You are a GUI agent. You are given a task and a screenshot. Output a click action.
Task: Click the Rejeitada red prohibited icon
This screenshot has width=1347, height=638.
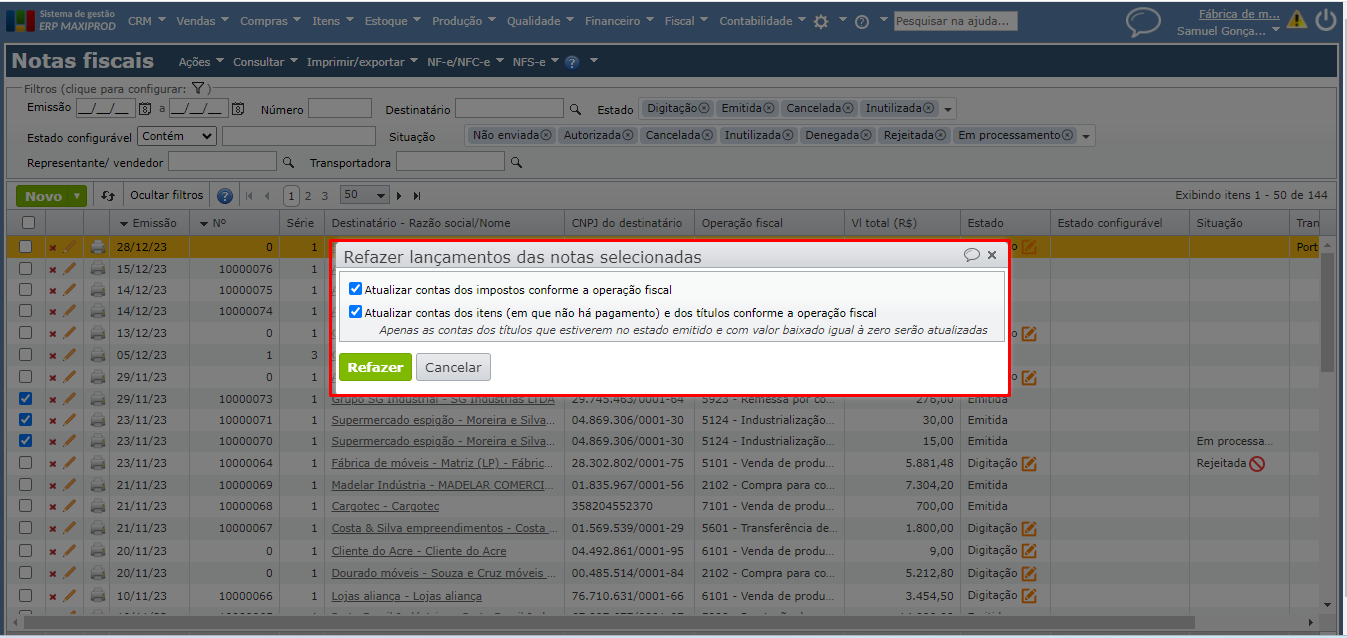[1257, 463]
